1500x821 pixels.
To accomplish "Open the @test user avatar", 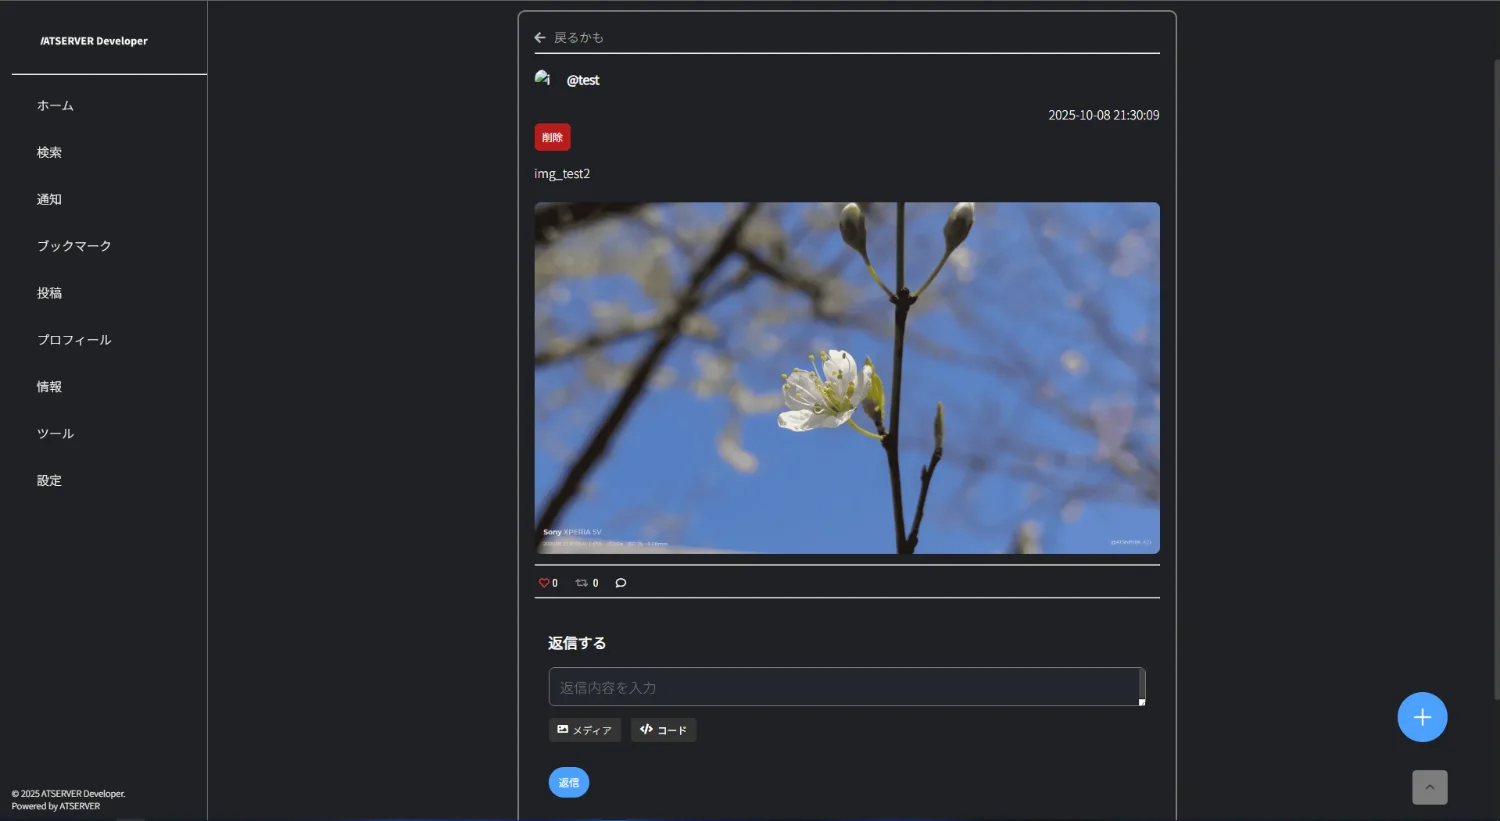I will pos(543,79).
